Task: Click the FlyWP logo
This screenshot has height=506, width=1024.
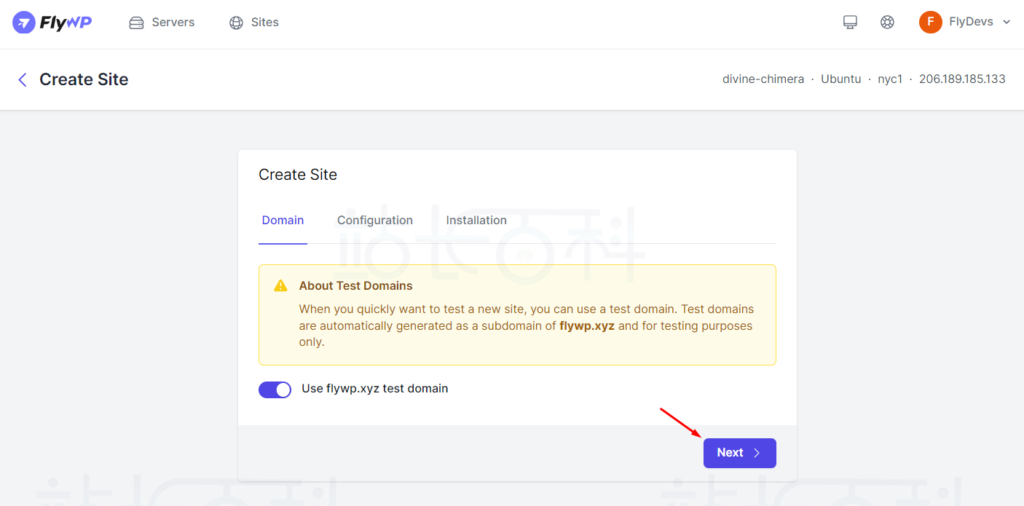Action: pyautogui.click(x=52, y=22)
